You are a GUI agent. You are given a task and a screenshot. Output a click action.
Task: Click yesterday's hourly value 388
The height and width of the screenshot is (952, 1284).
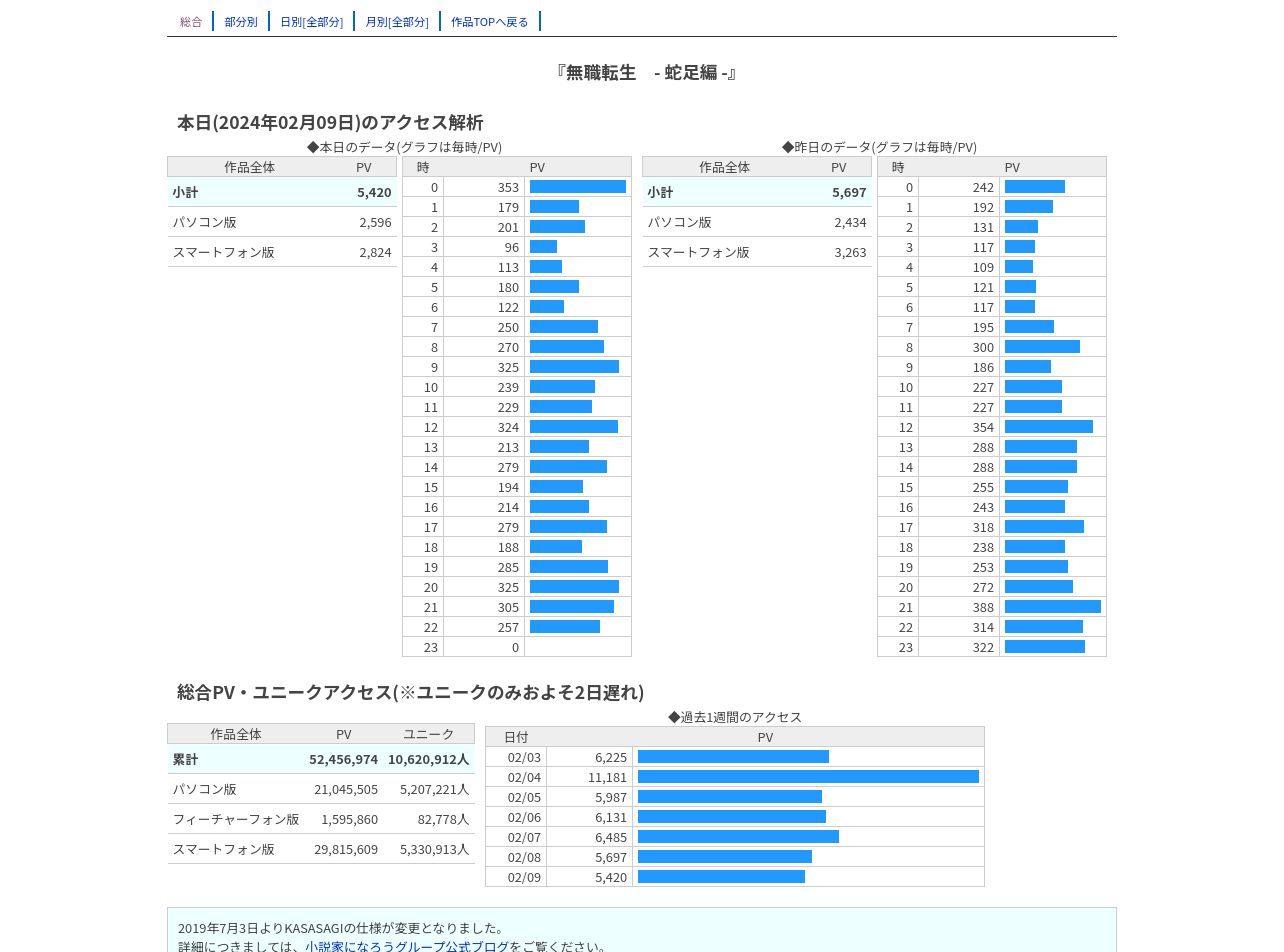point(983,607)
